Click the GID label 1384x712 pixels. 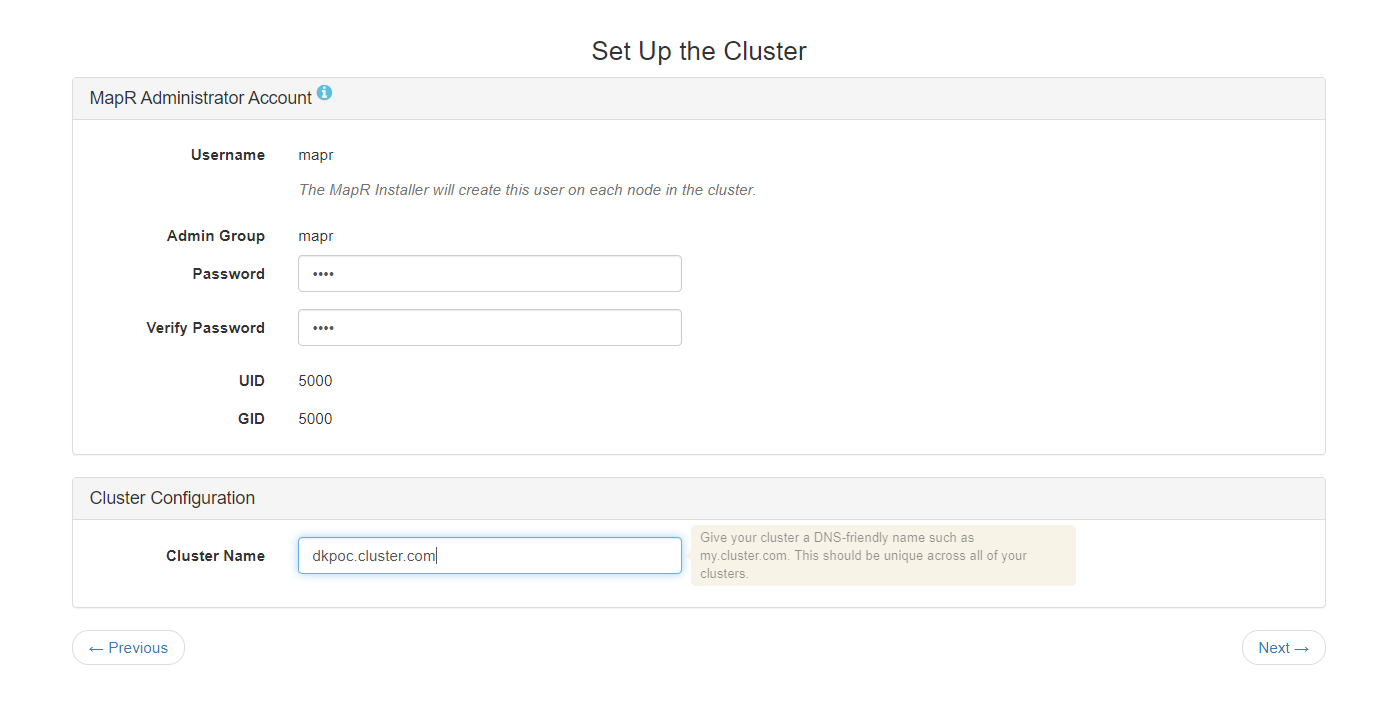(251, 419)
